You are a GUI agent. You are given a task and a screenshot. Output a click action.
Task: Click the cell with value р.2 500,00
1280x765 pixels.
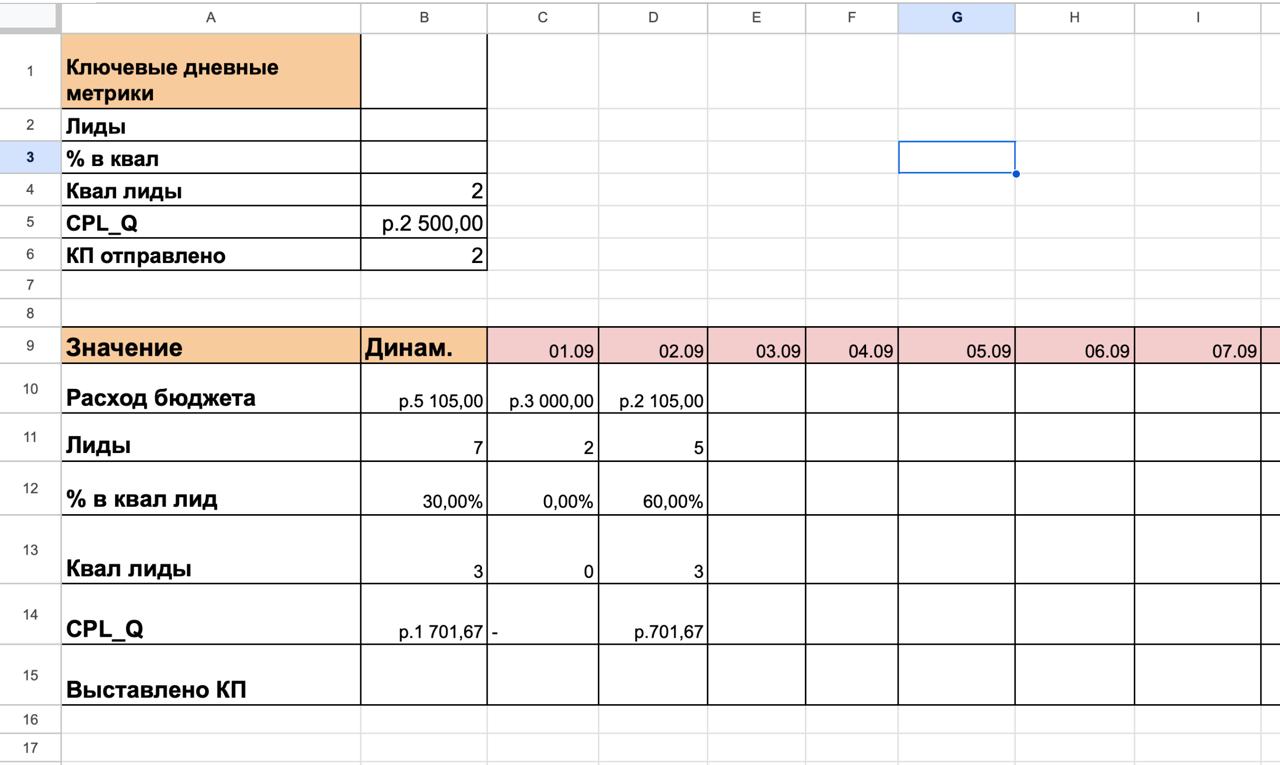(x=424, y=223)
